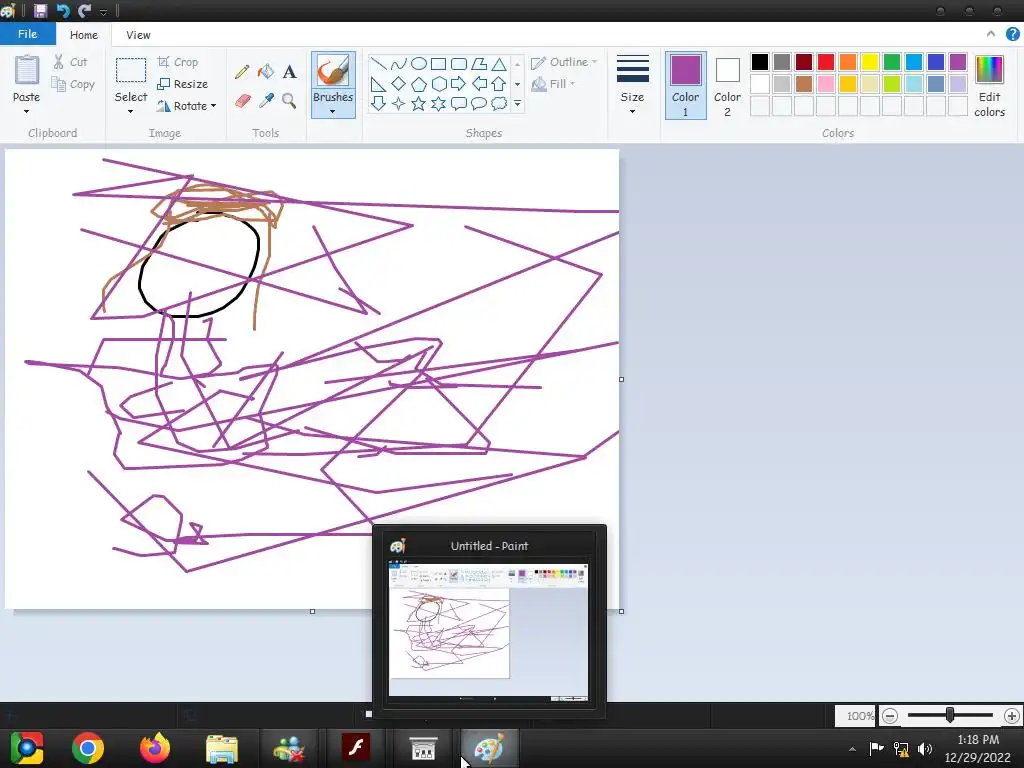This screenshot has height=768, width=1024.
Task: Open the shape Fill dropdown
Action: tap(552, 84)
